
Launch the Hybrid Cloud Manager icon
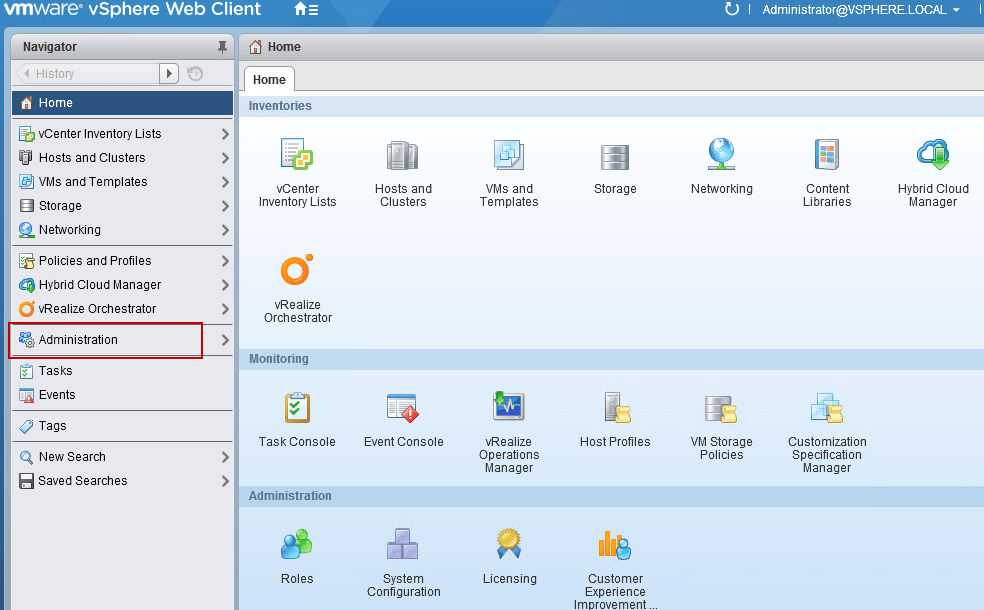pos(932,156)
